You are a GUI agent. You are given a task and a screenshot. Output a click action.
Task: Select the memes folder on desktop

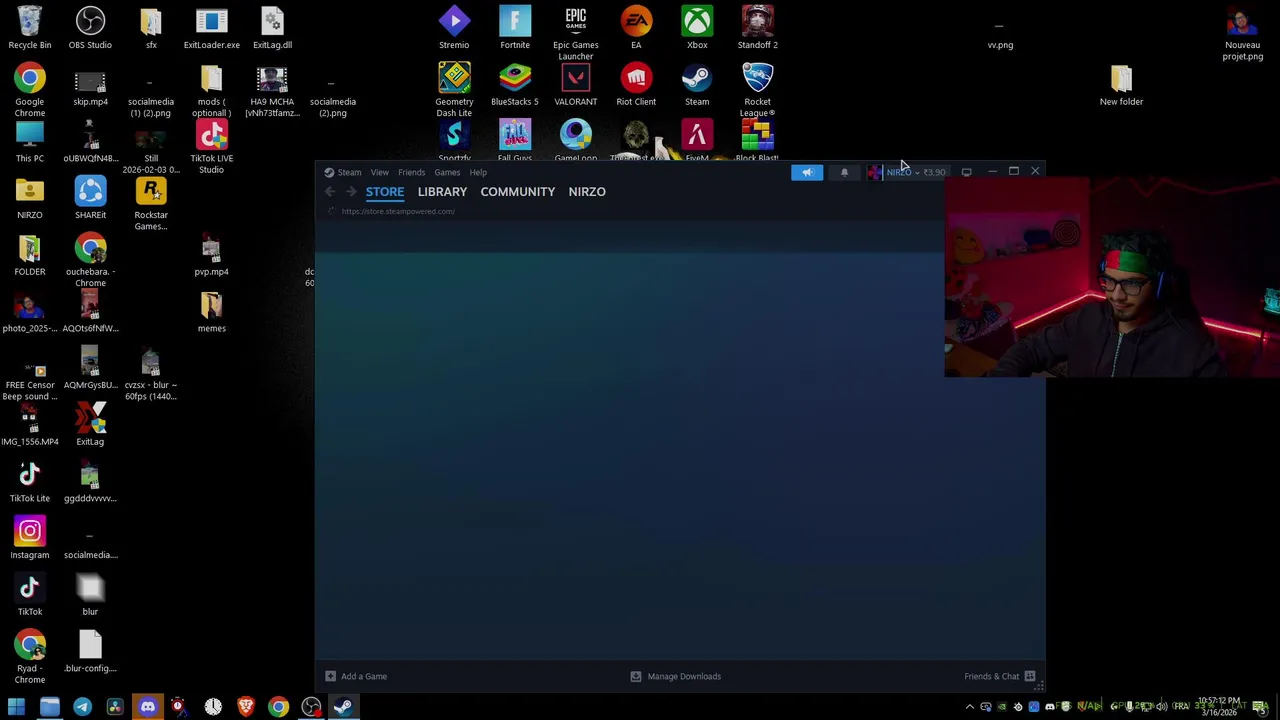coord(211,312)
